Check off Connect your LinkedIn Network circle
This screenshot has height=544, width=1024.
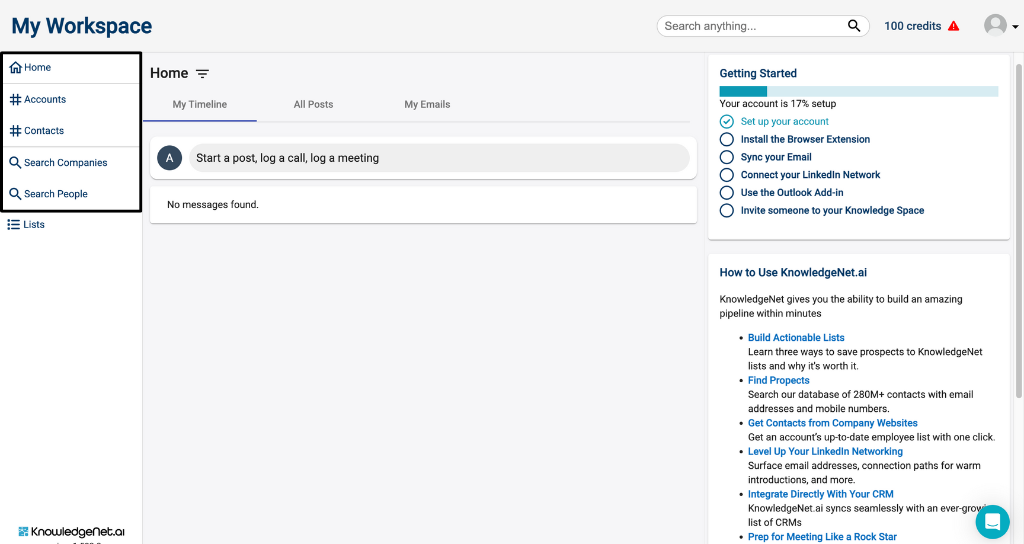click(x=727, y=174)
